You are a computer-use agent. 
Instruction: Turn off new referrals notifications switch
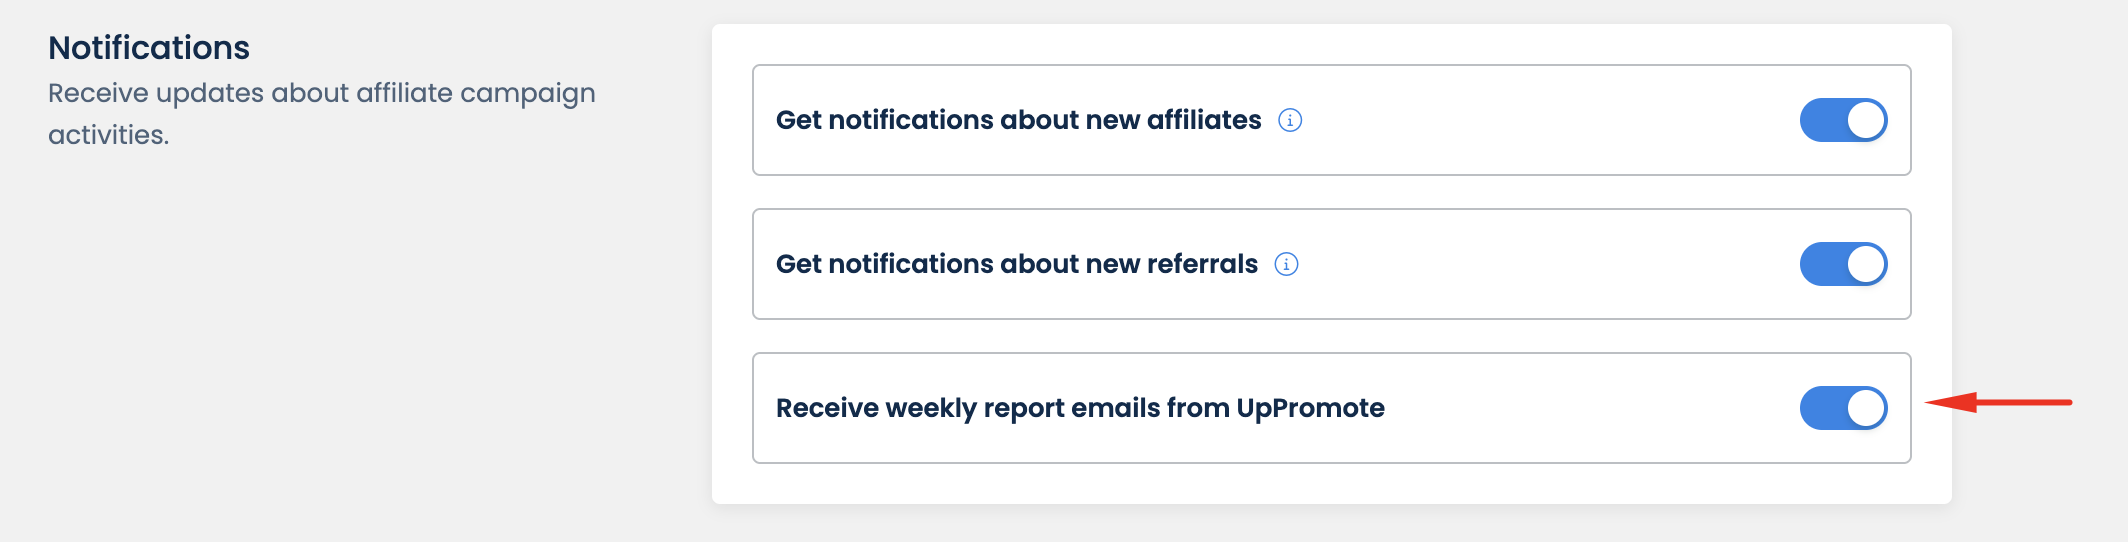(1843, 265)
